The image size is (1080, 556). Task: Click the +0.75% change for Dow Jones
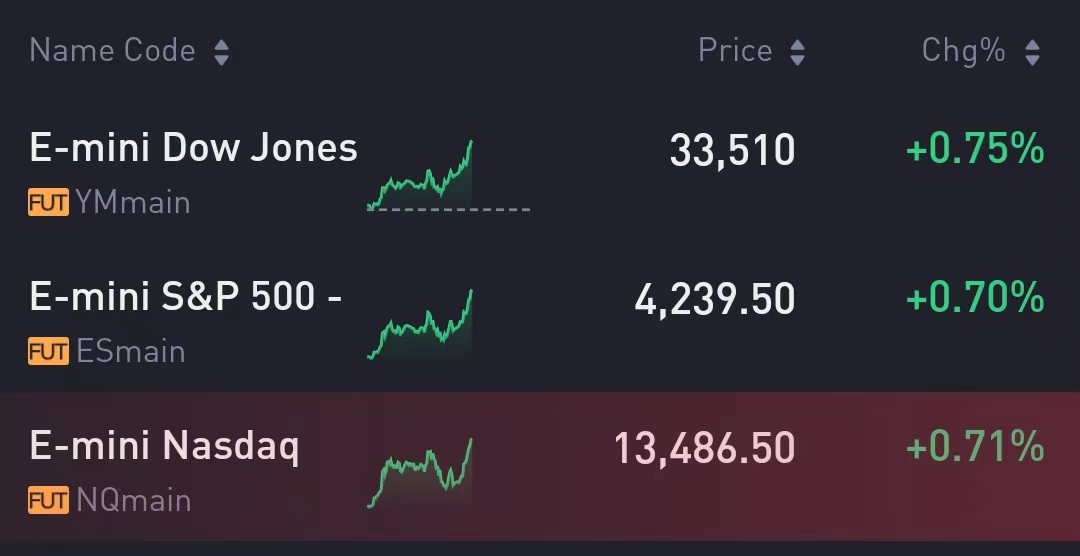[x=975, y=150]
